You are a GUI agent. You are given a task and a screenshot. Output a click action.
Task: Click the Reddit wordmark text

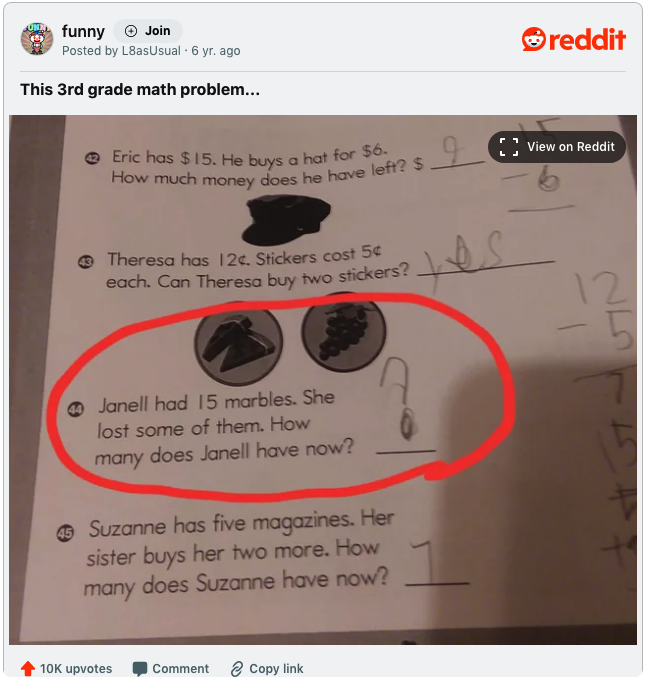coord(587,40)
